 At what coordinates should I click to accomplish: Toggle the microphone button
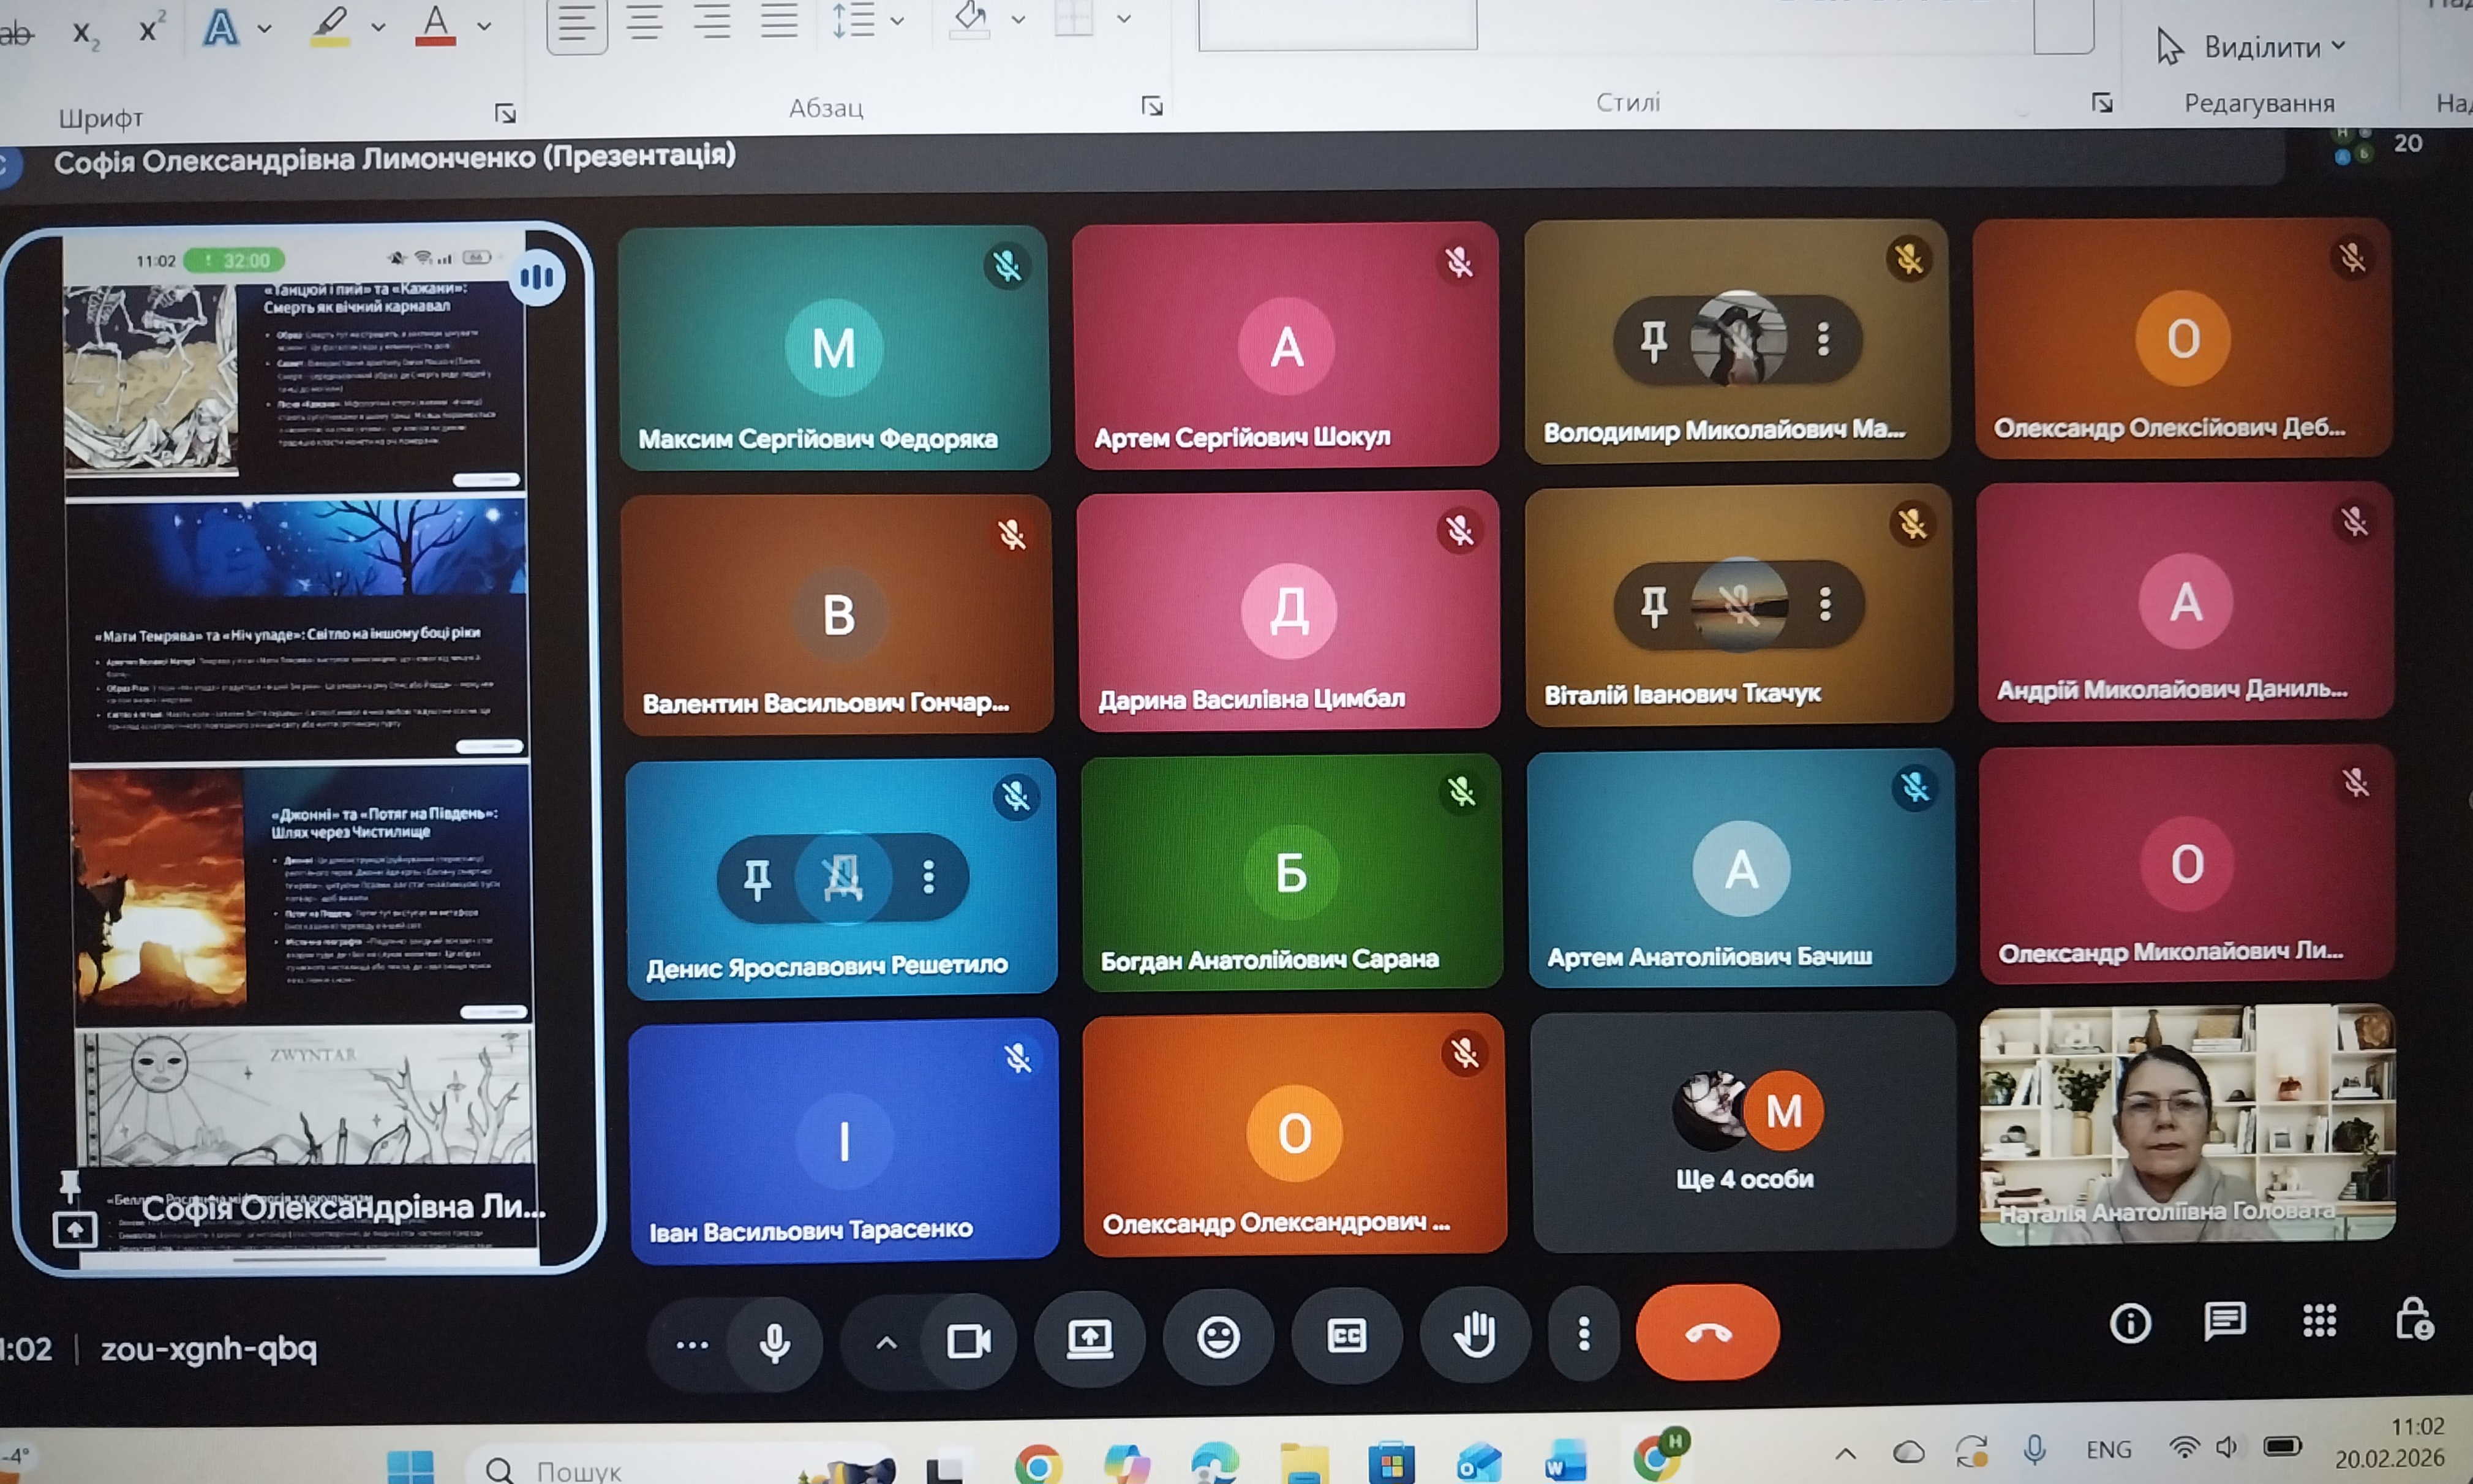click(x=774, y=1342)
